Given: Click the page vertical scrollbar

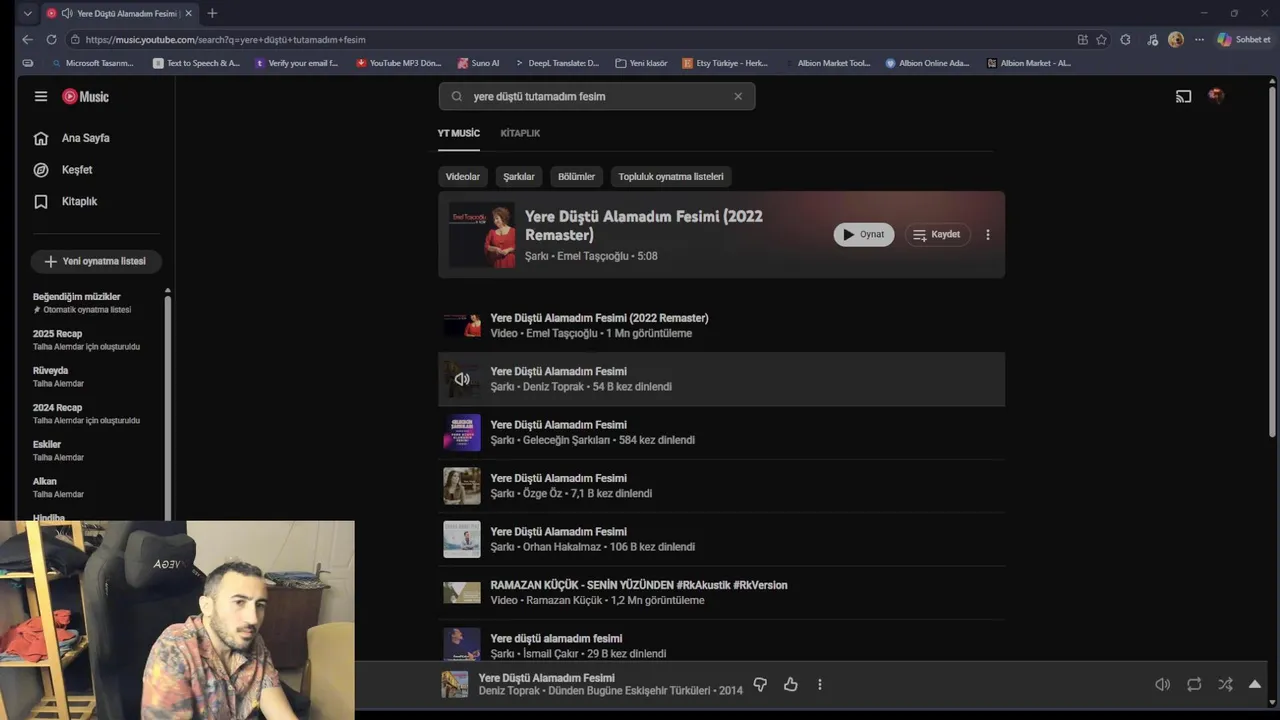Looking at the screenshot, I should point(1273,260).
